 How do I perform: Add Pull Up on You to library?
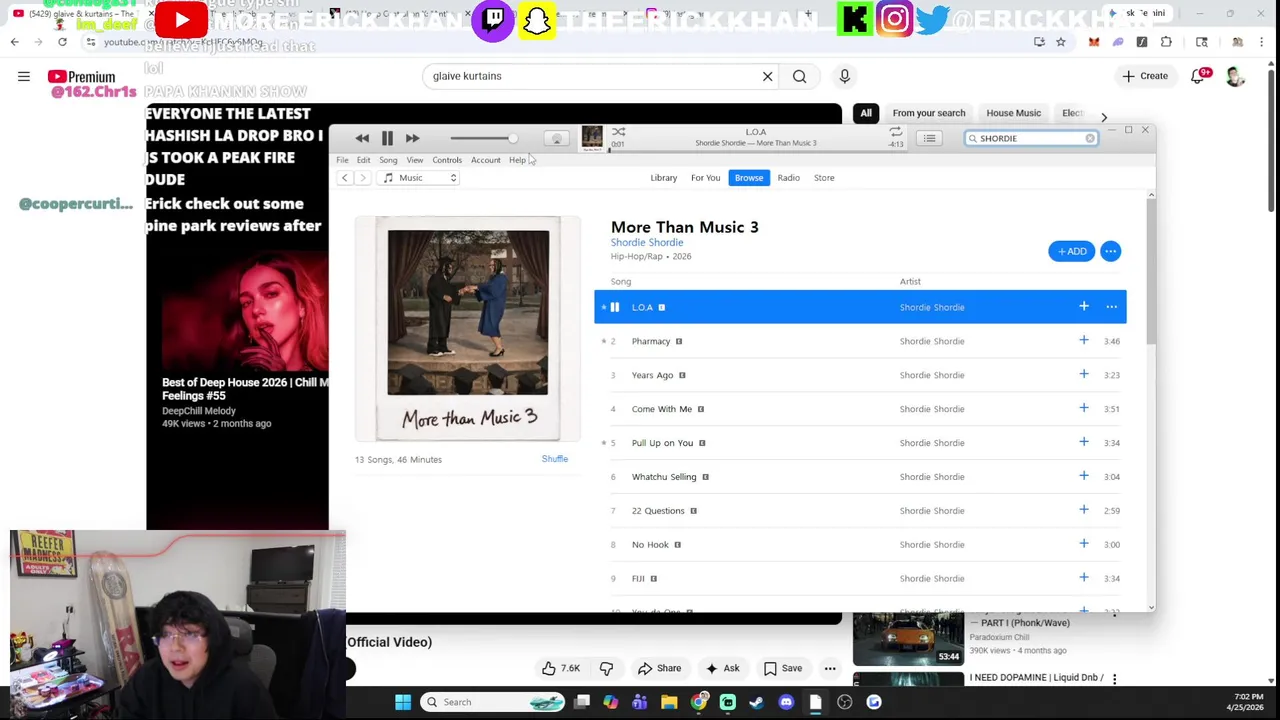[1084, 442]
